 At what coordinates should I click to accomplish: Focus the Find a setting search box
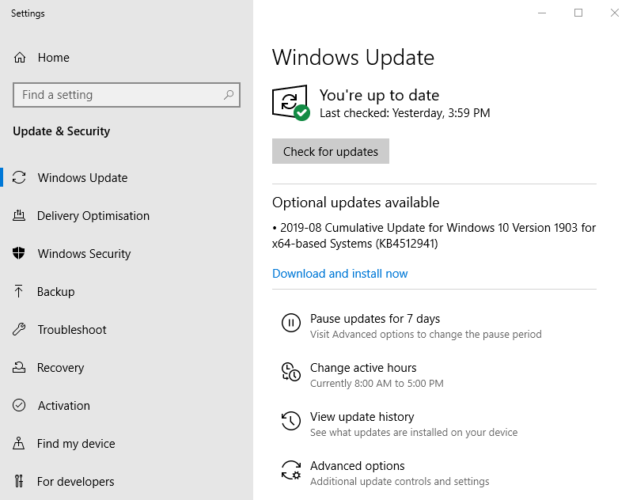(x=126, y=95)
